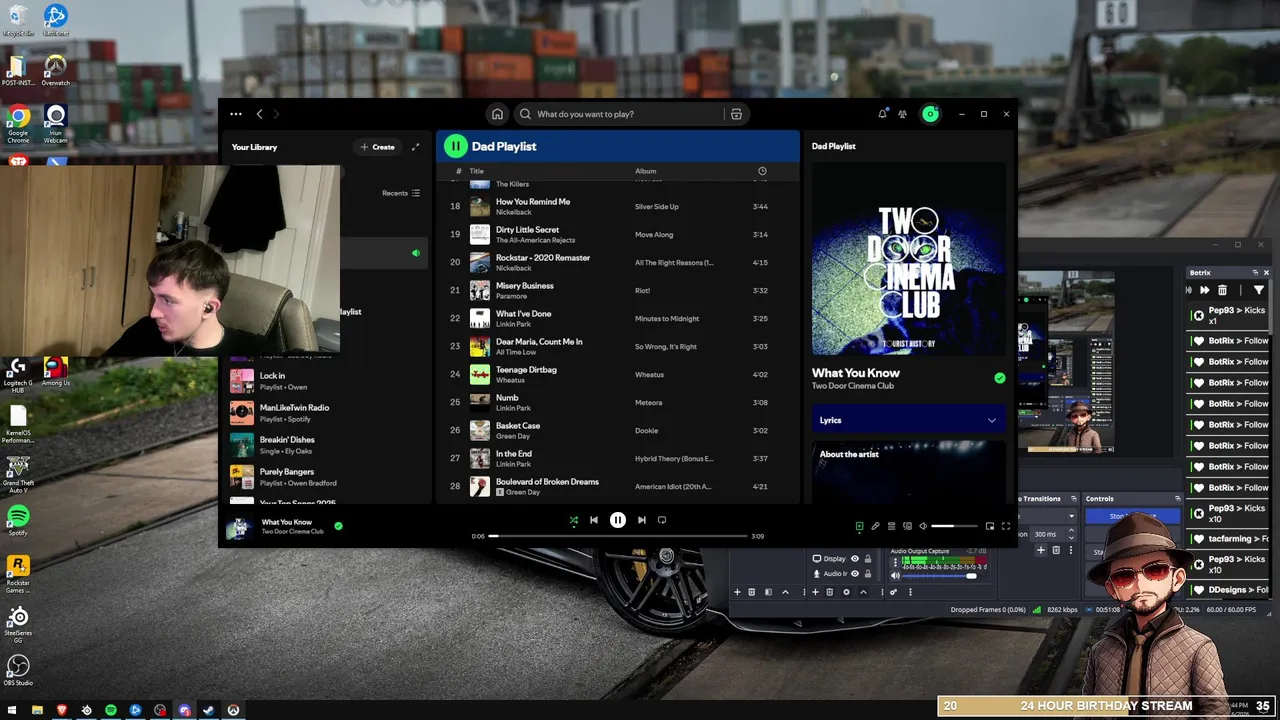Open Google Chrome desktop shortcut

(x=18, y=124)
